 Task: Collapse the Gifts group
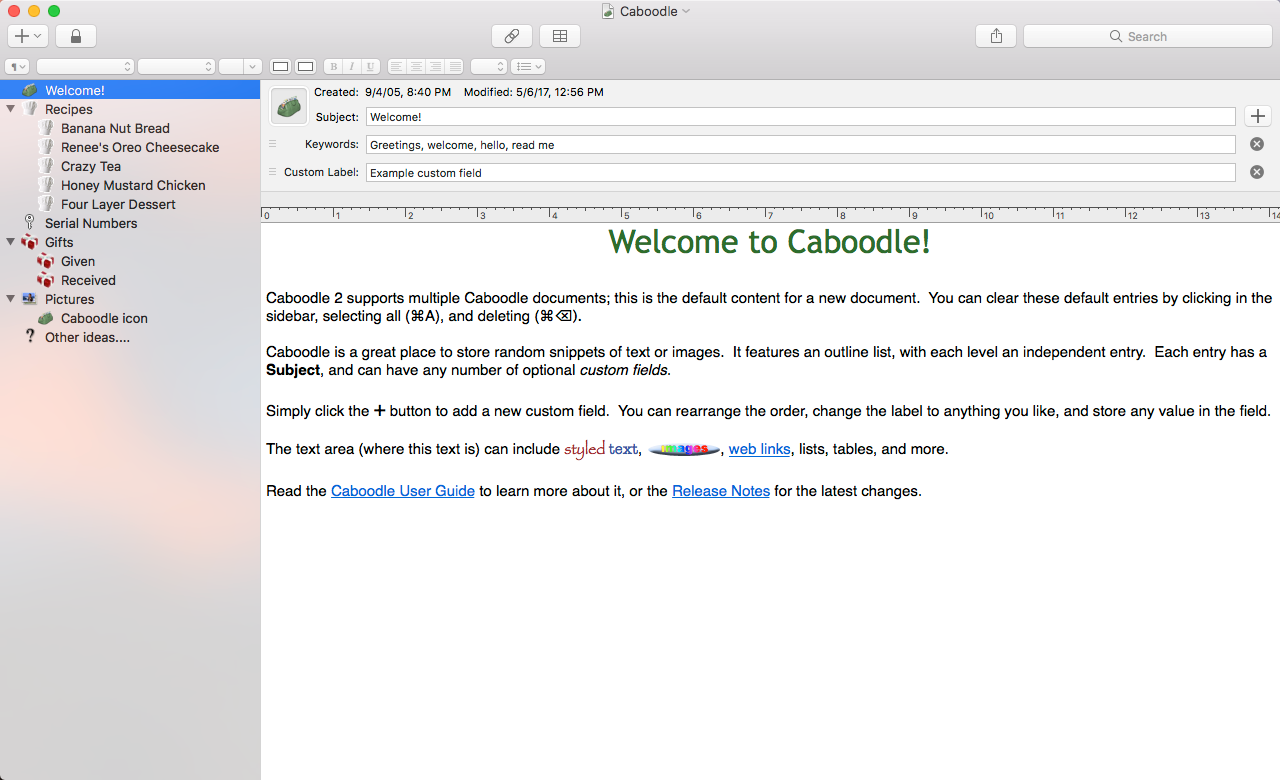(10, 242)
